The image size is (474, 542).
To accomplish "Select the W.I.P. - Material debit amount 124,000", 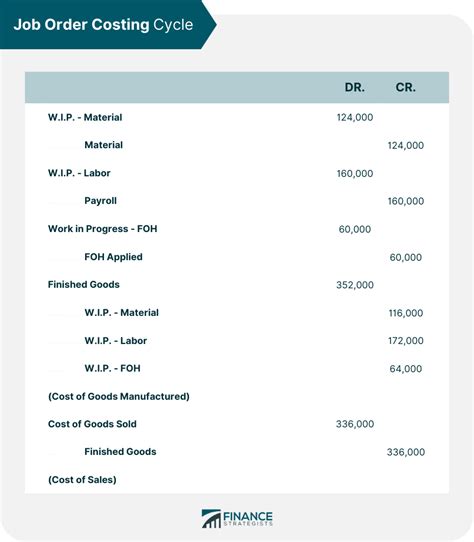I will (355, 118).
